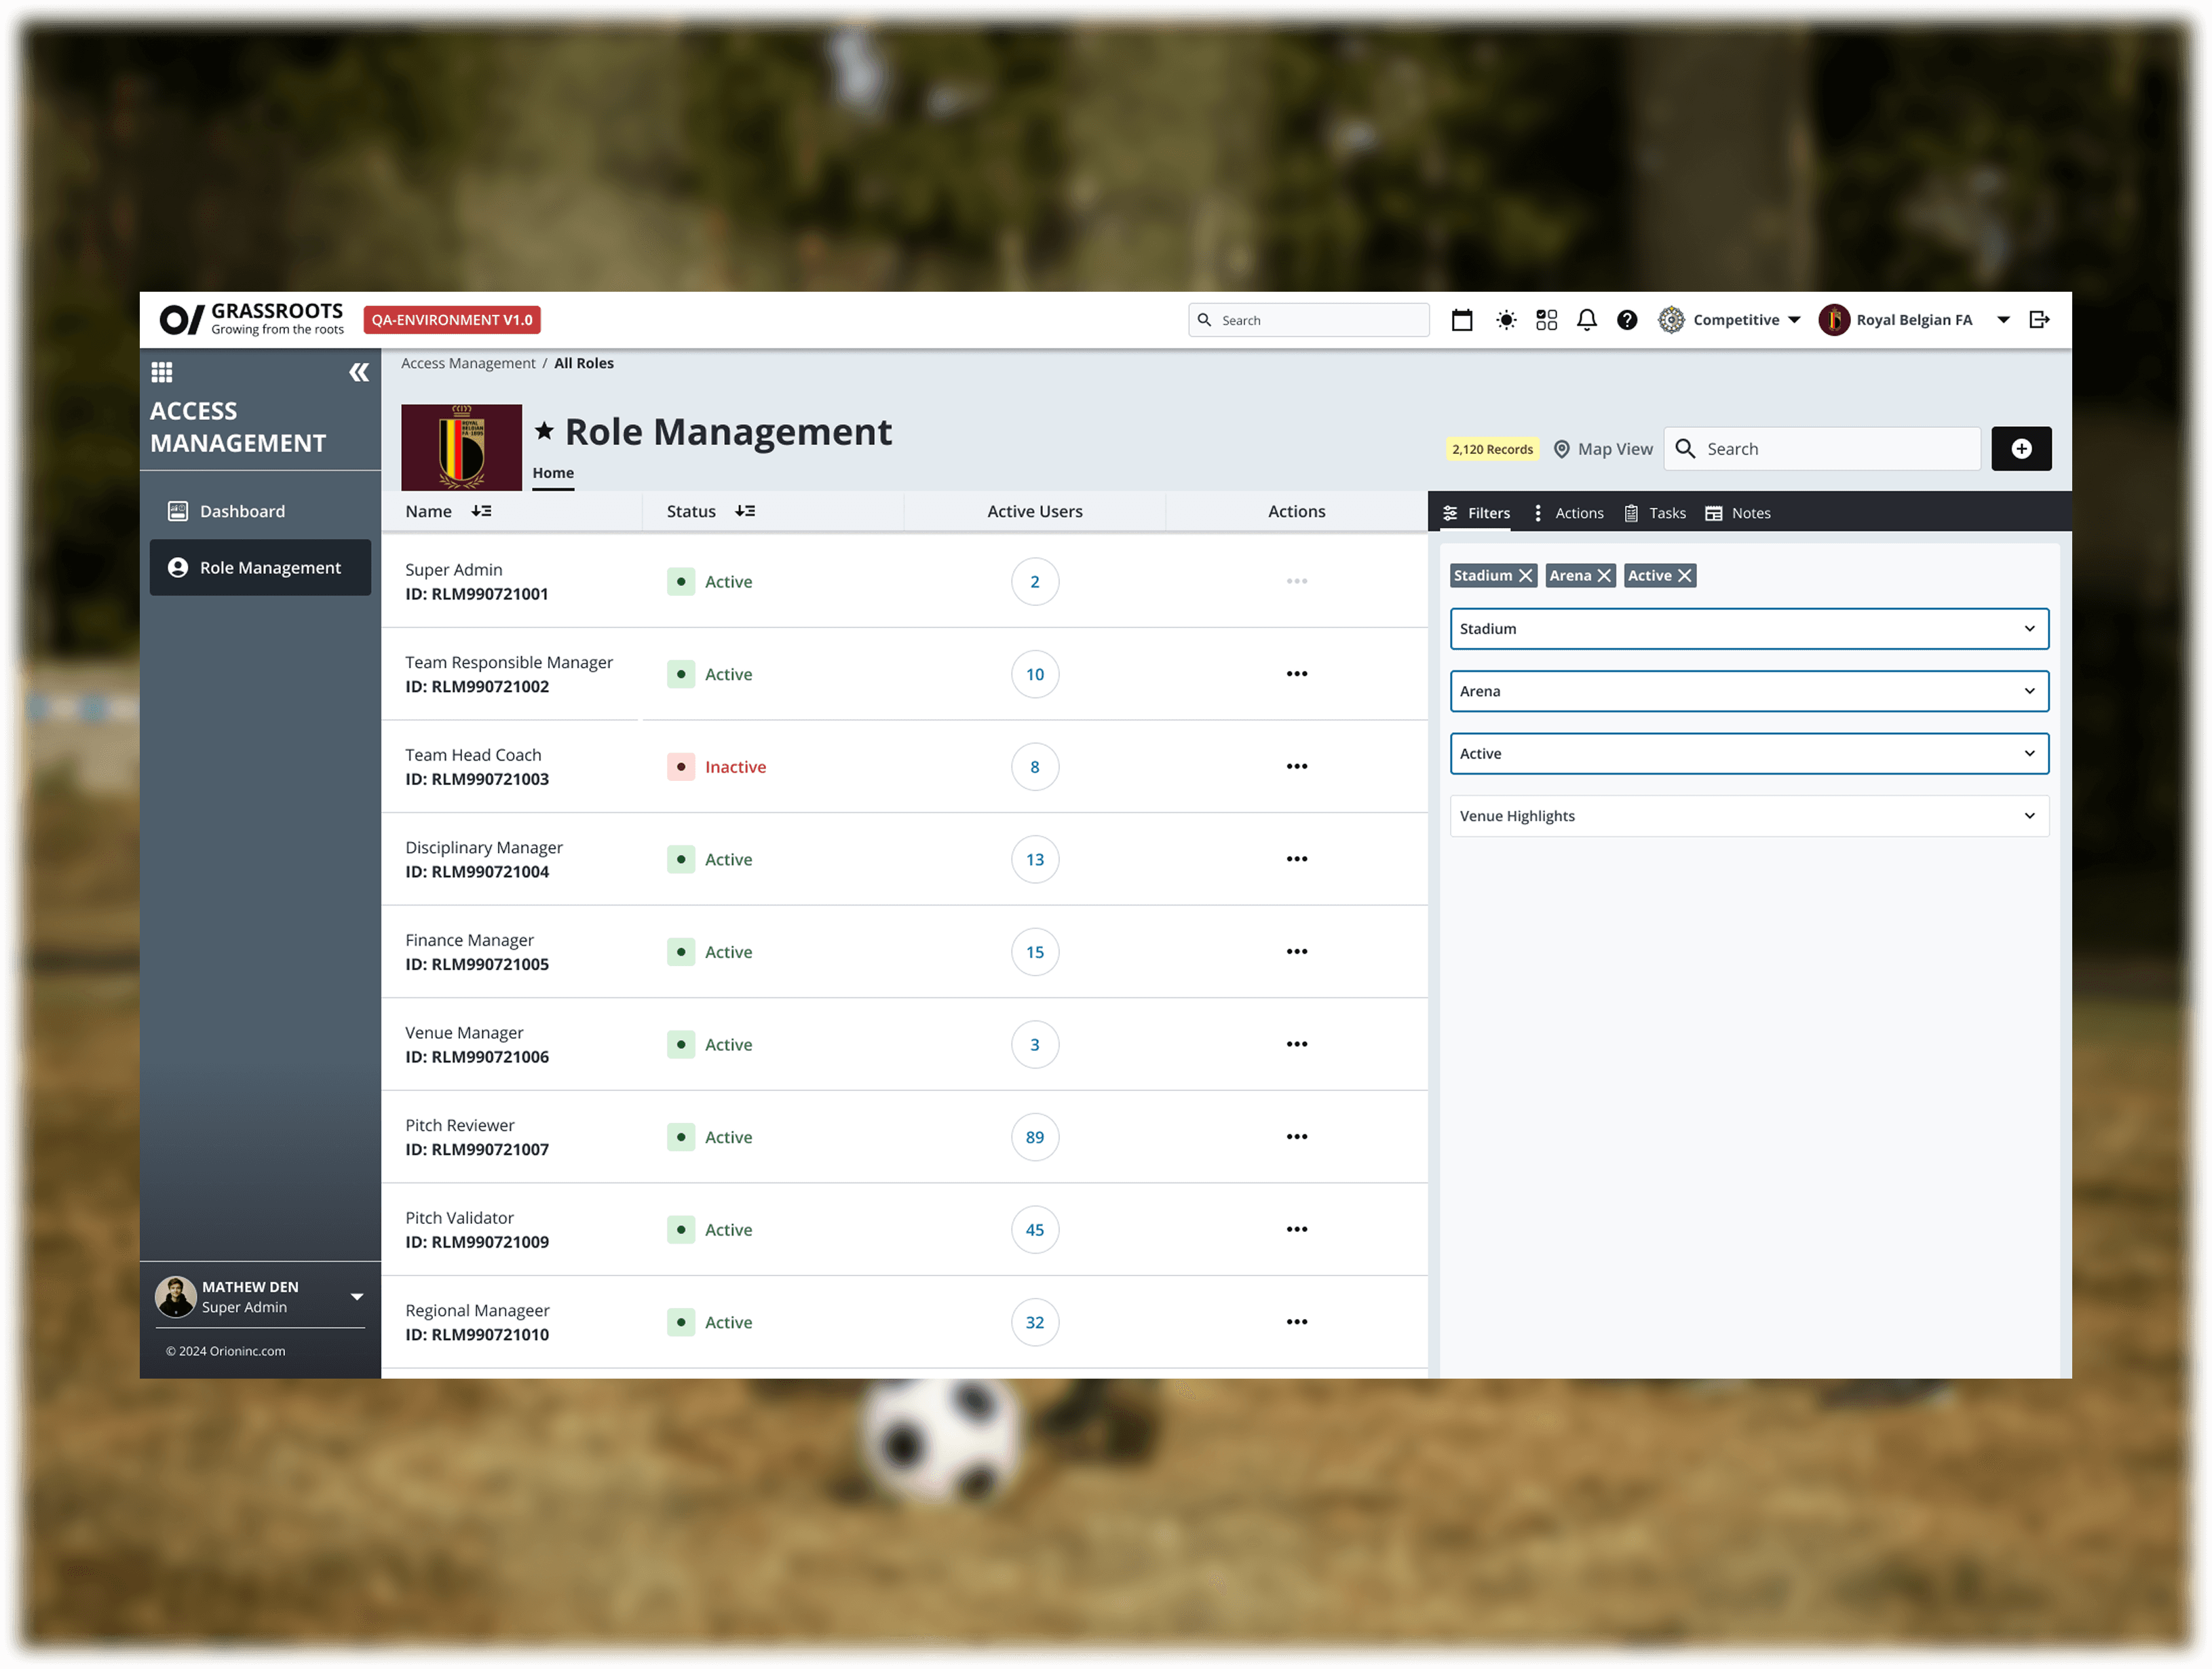This screenshot has width=2212, height=1669.
Task: Expand Mathew Den user menu
Action: point(357,1297)
